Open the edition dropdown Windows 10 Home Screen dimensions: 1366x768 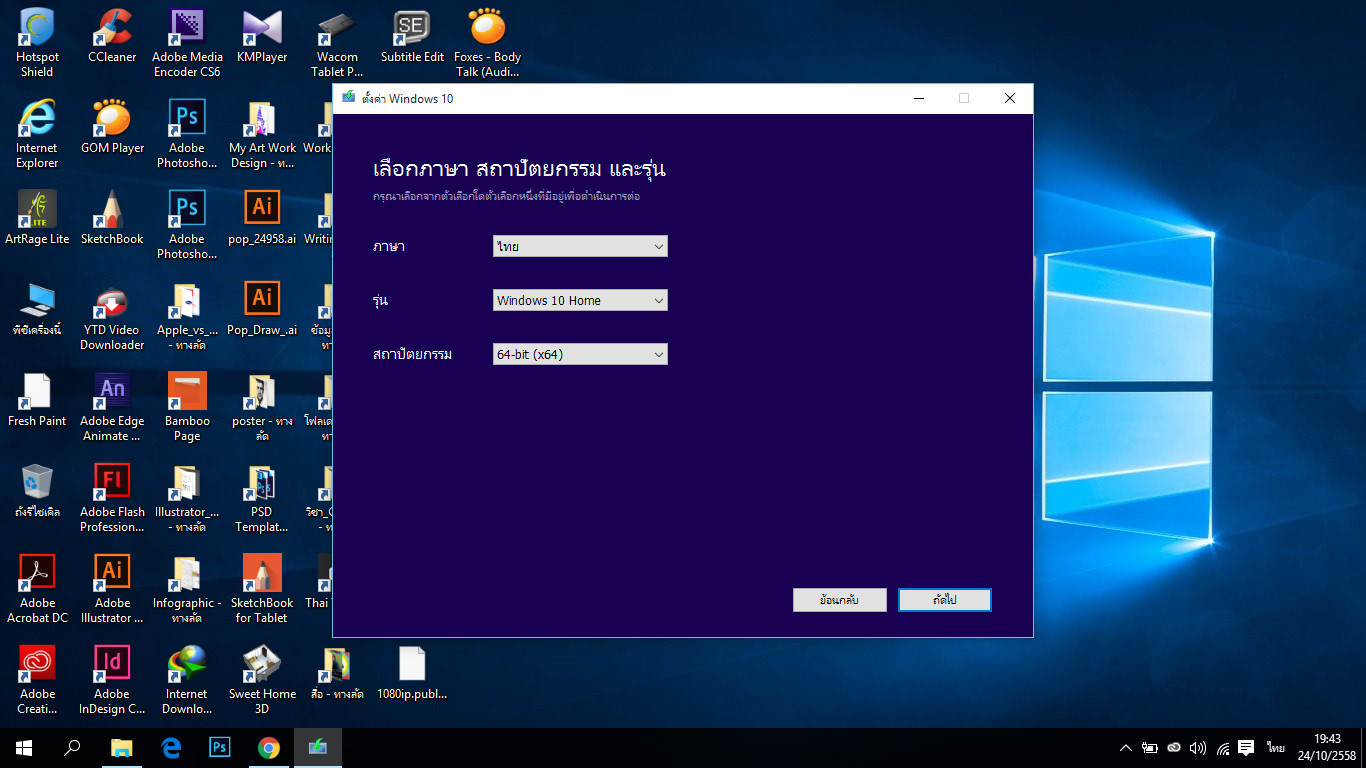point(580,300)
